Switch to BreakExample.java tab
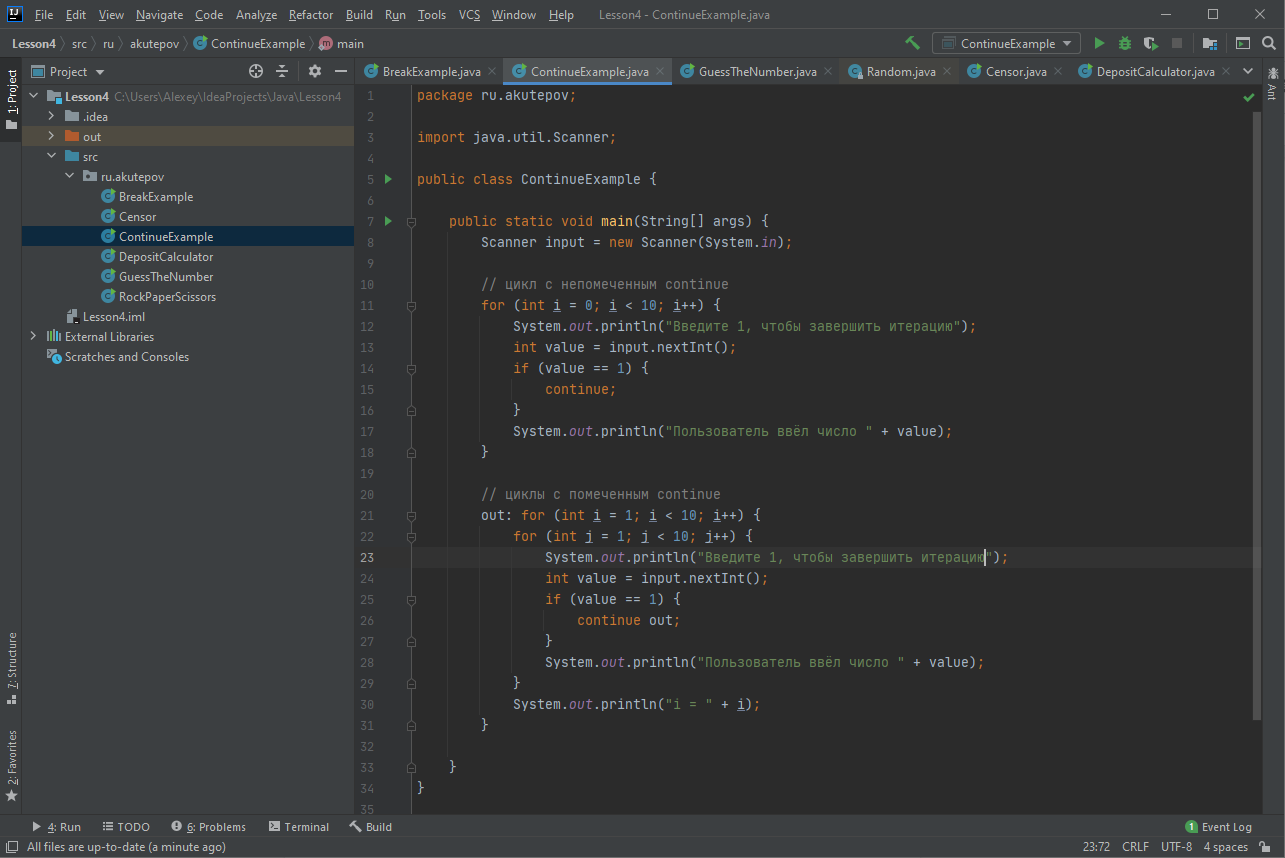Viewport: 1285px width, 858px height. coord(431,72)
